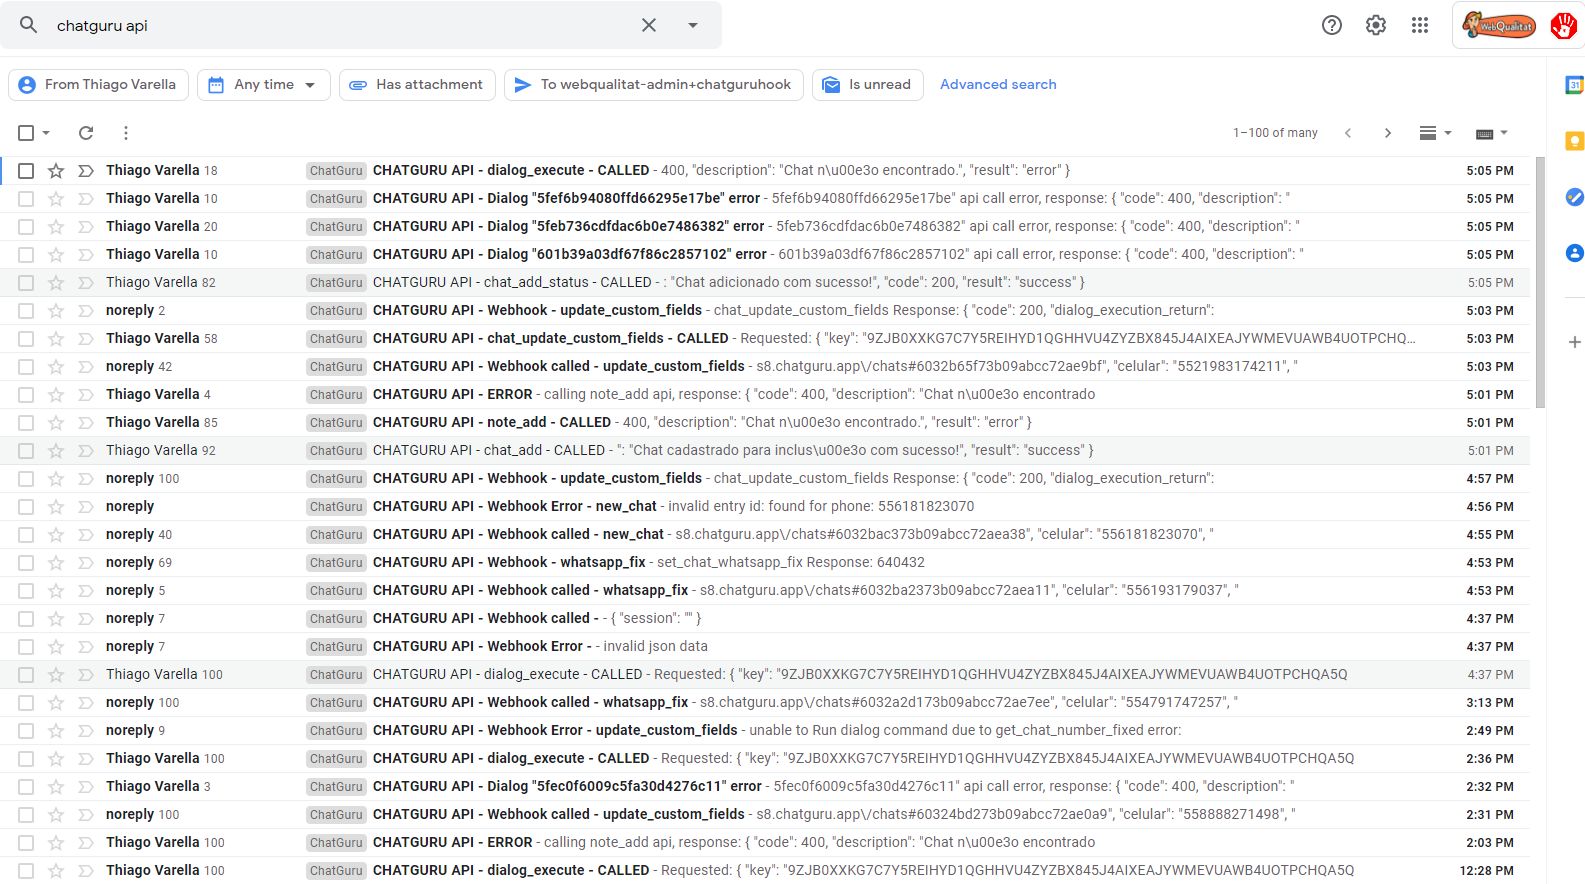
Task: Select the Dialog 5fef6b94080ffd66295e17be error checkbox
Action: pyautogui.click(x=26, y=199)
